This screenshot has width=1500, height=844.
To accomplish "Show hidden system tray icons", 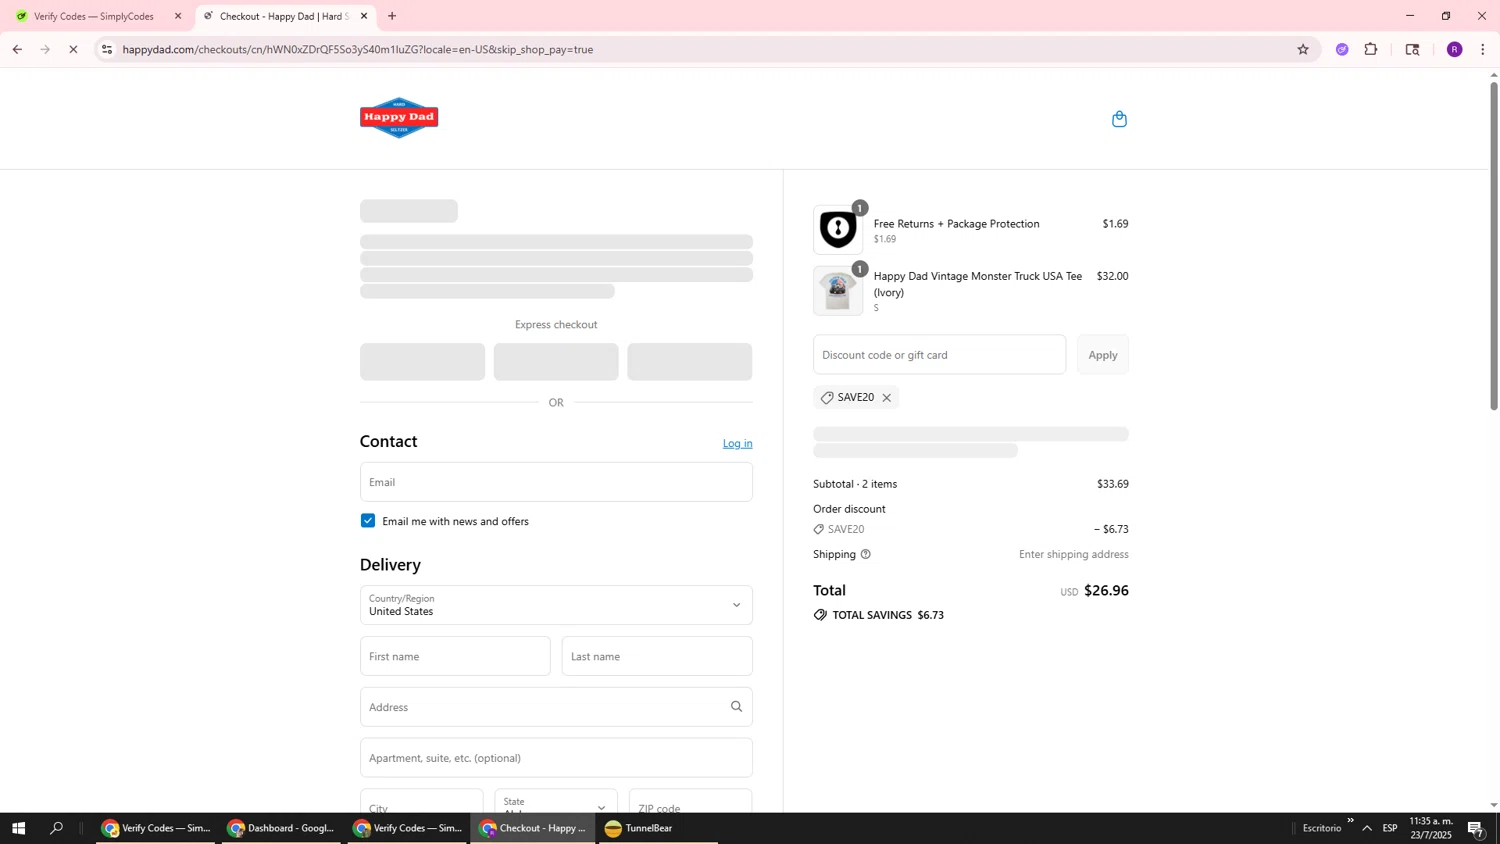I will tap(1367, 828).
